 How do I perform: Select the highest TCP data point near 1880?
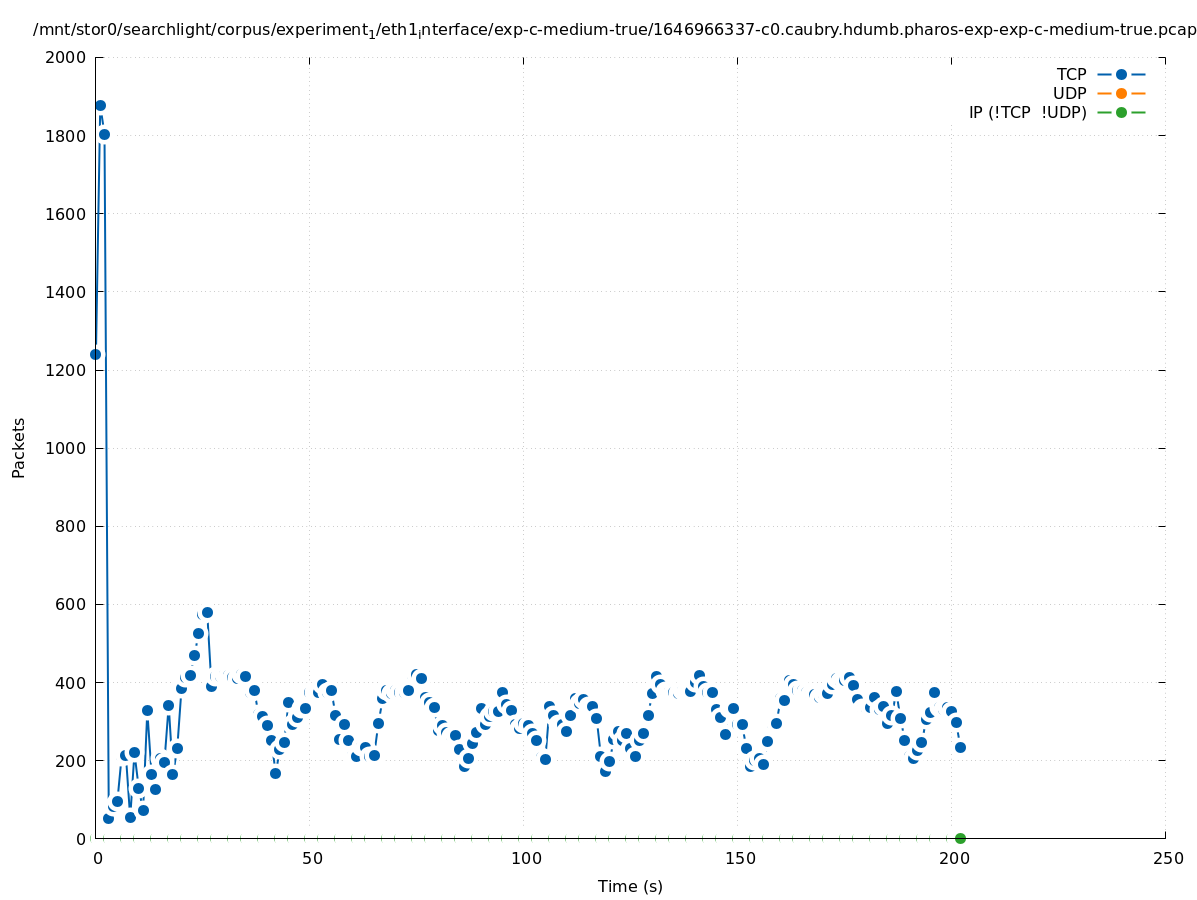tap(100, 105)
